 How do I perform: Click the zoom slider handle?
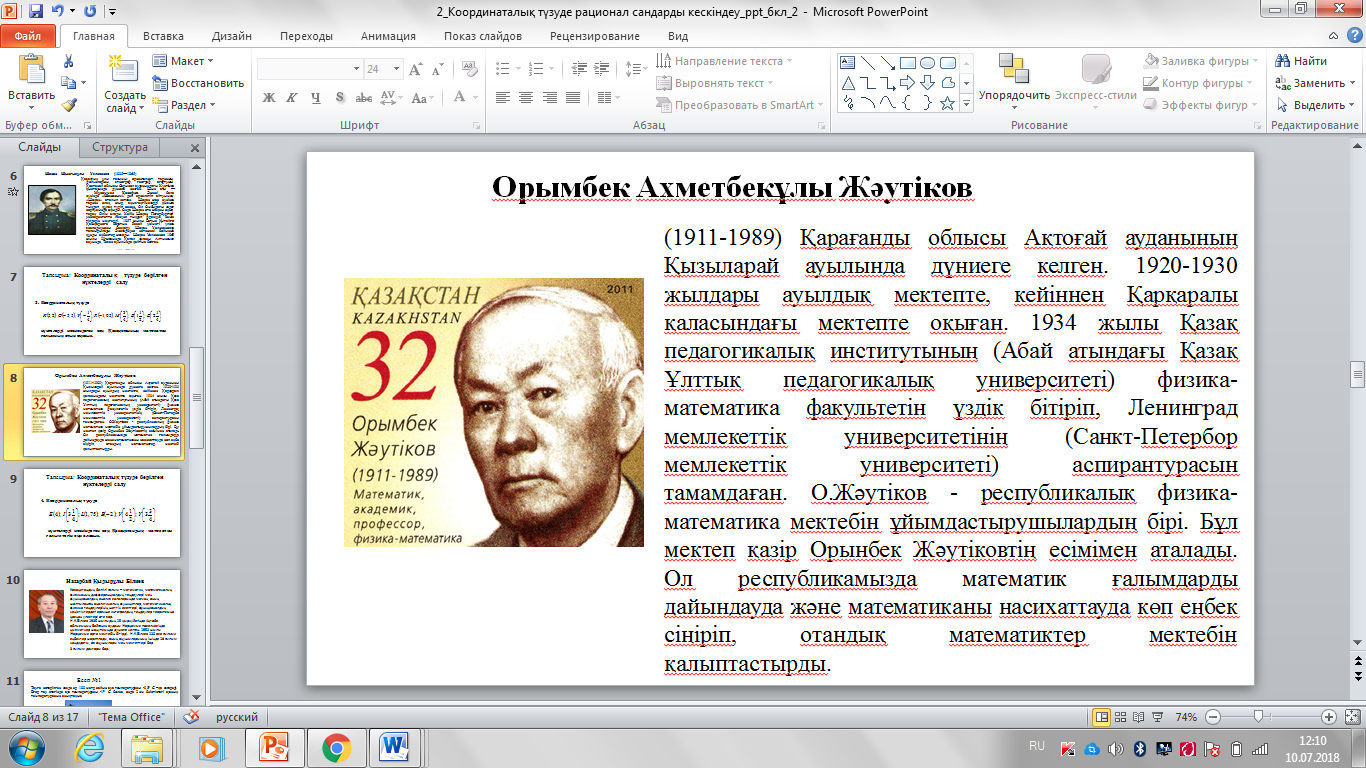coord(1257,717)
